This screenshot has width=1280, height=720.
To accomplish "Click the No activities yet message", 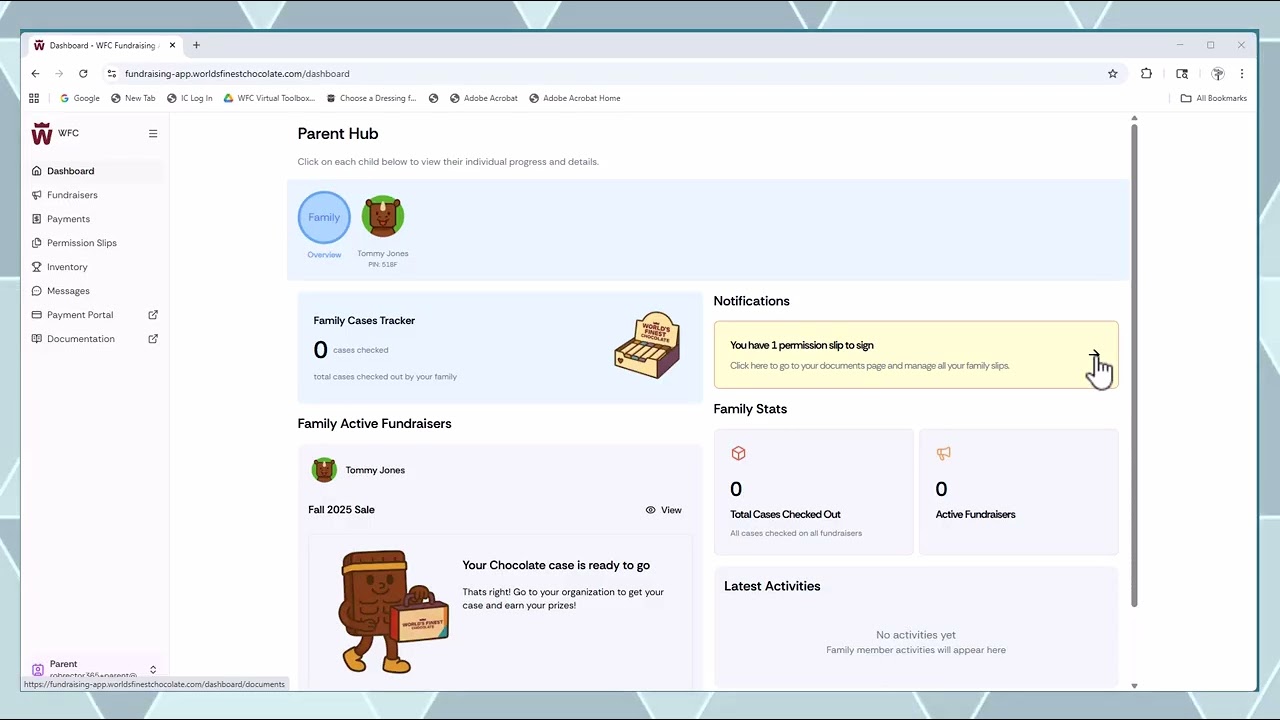I will point(916,635).
